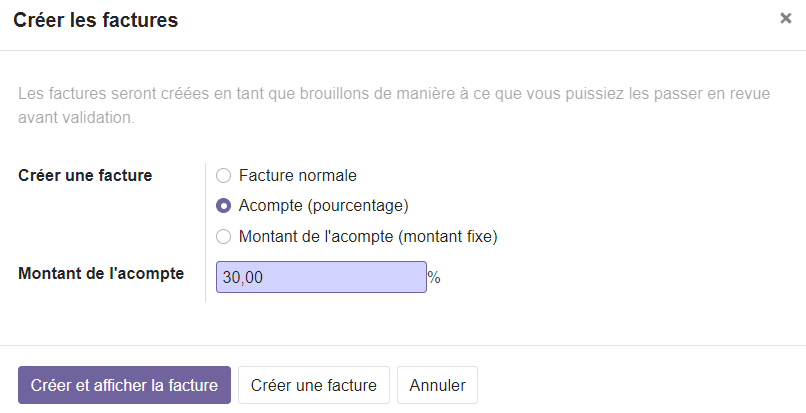
Task: Click Créer et afficher la facture button
Action: [x=124, y=385]
